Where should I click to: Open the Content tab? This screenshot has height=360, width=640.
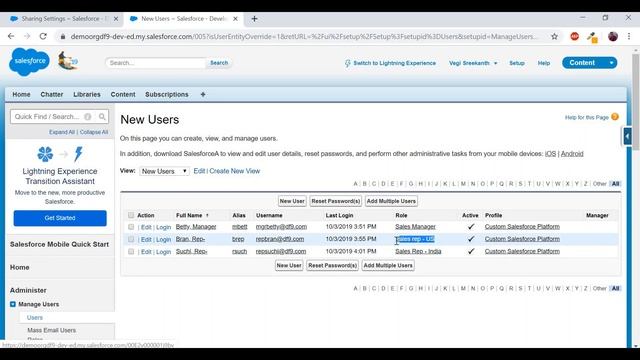123,94
